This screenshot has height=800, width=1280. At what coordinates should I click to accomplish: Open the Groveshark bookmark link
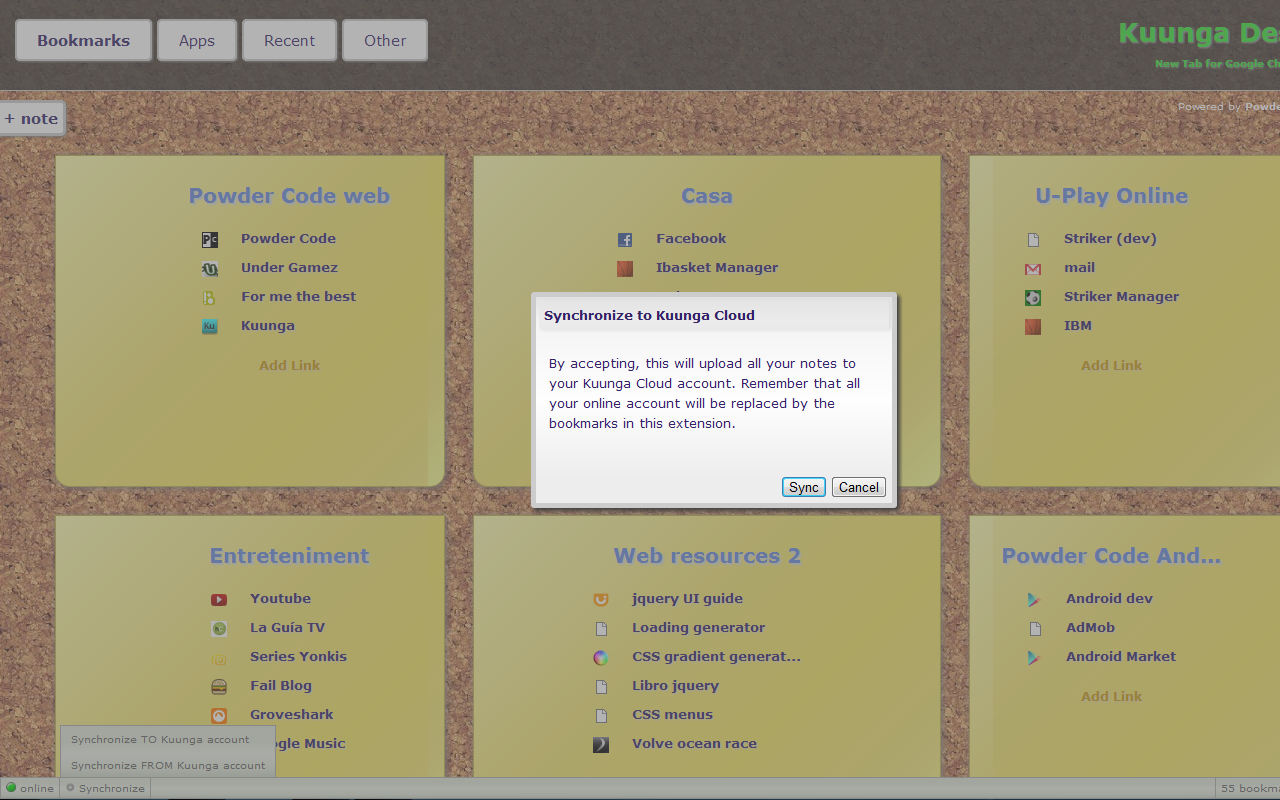tap(291, 715)
